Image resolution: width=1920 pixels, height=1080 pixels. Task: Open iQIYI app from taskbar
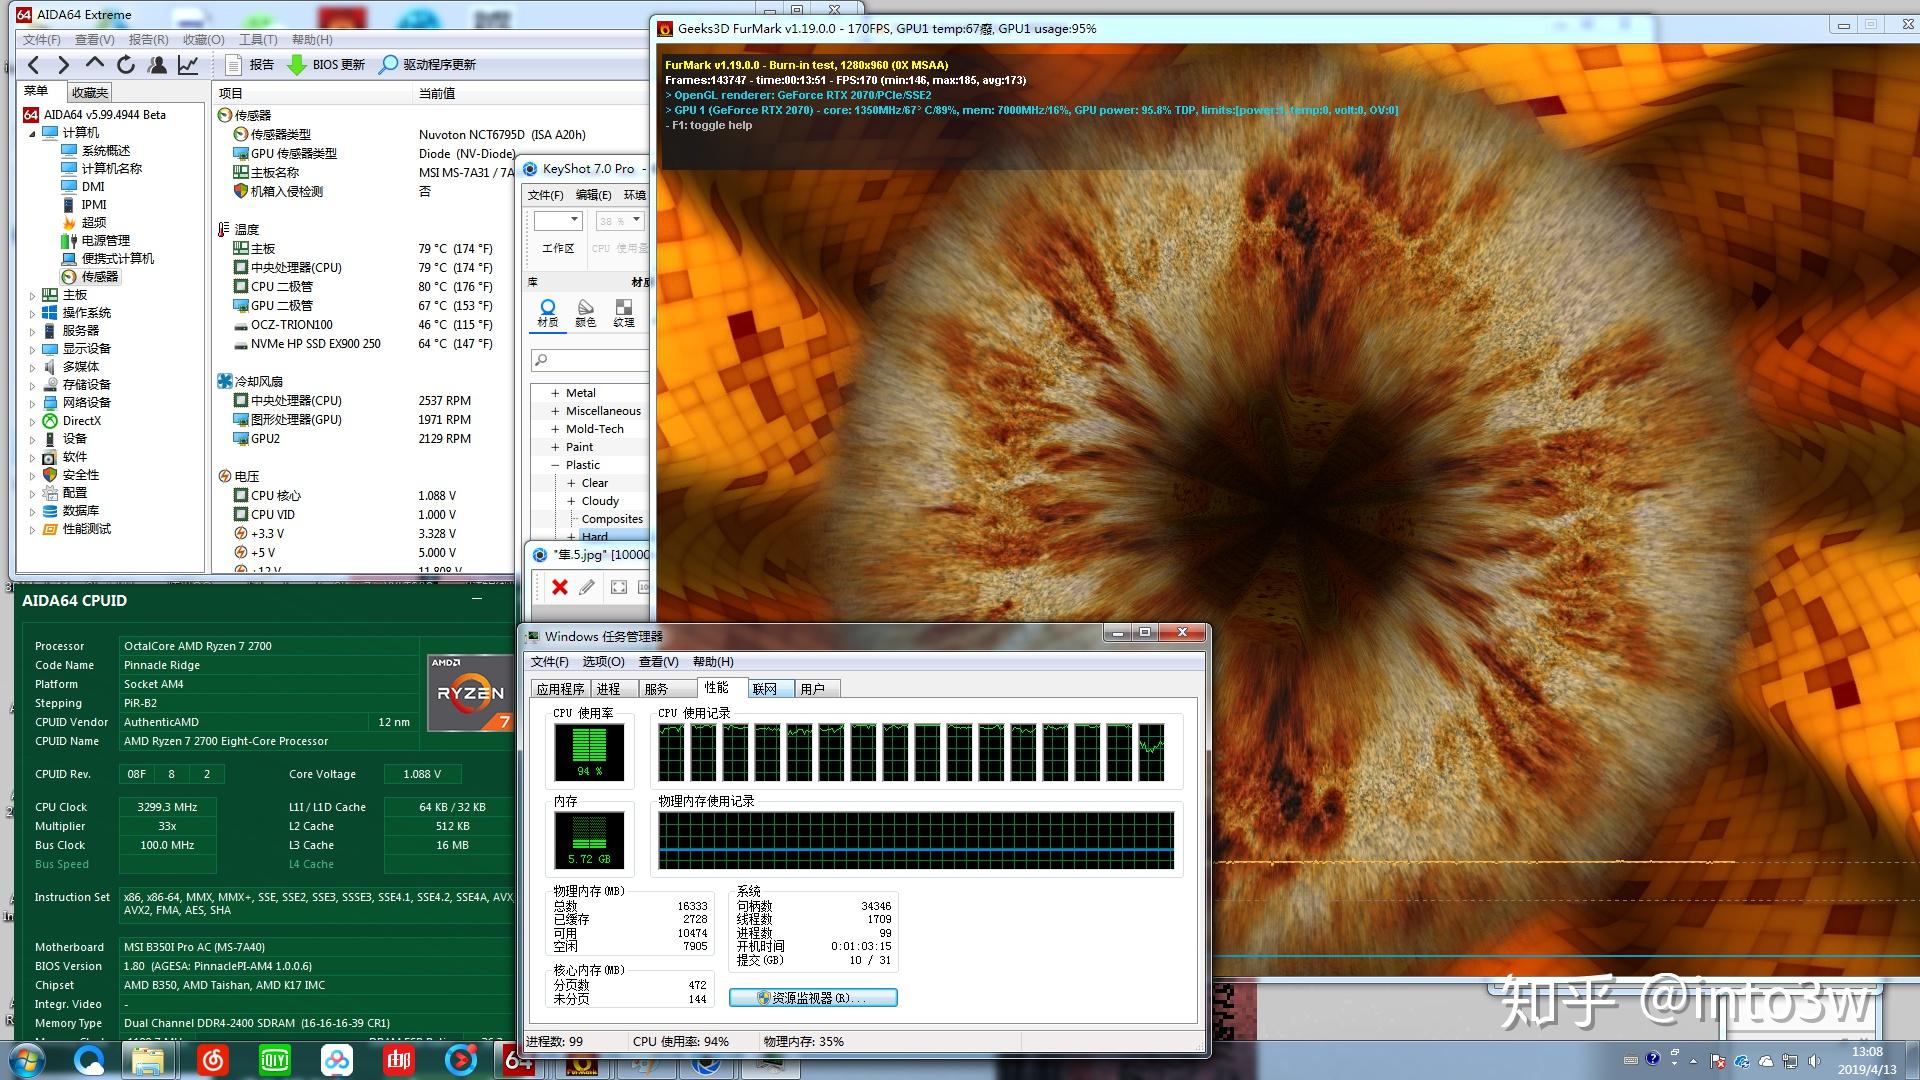pos(275,1060)
